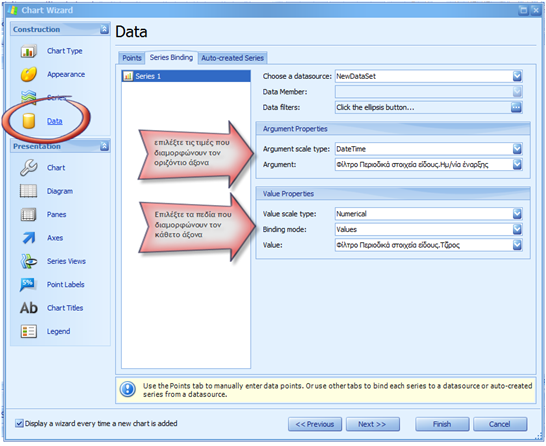Viewport: 546px width, 446px height.
Task: Open the Chart Type icon in Construction
Action: tap(29, 51)
